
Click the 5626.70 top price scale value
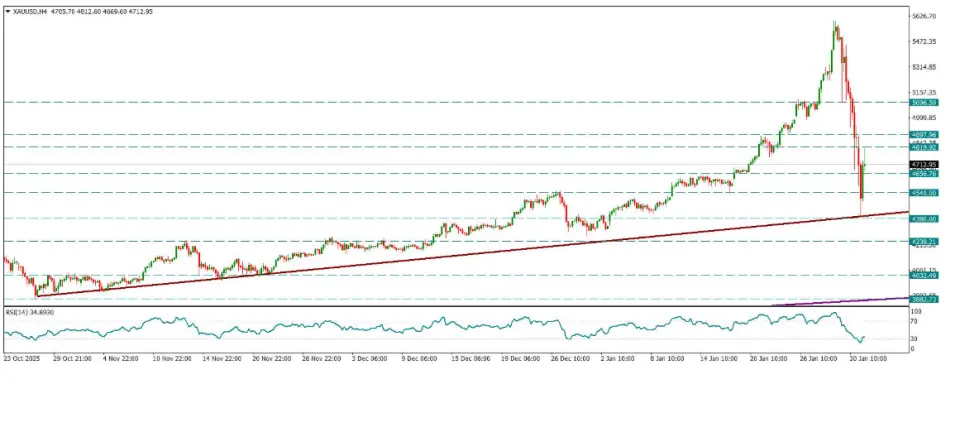click(x=923, y=17)
